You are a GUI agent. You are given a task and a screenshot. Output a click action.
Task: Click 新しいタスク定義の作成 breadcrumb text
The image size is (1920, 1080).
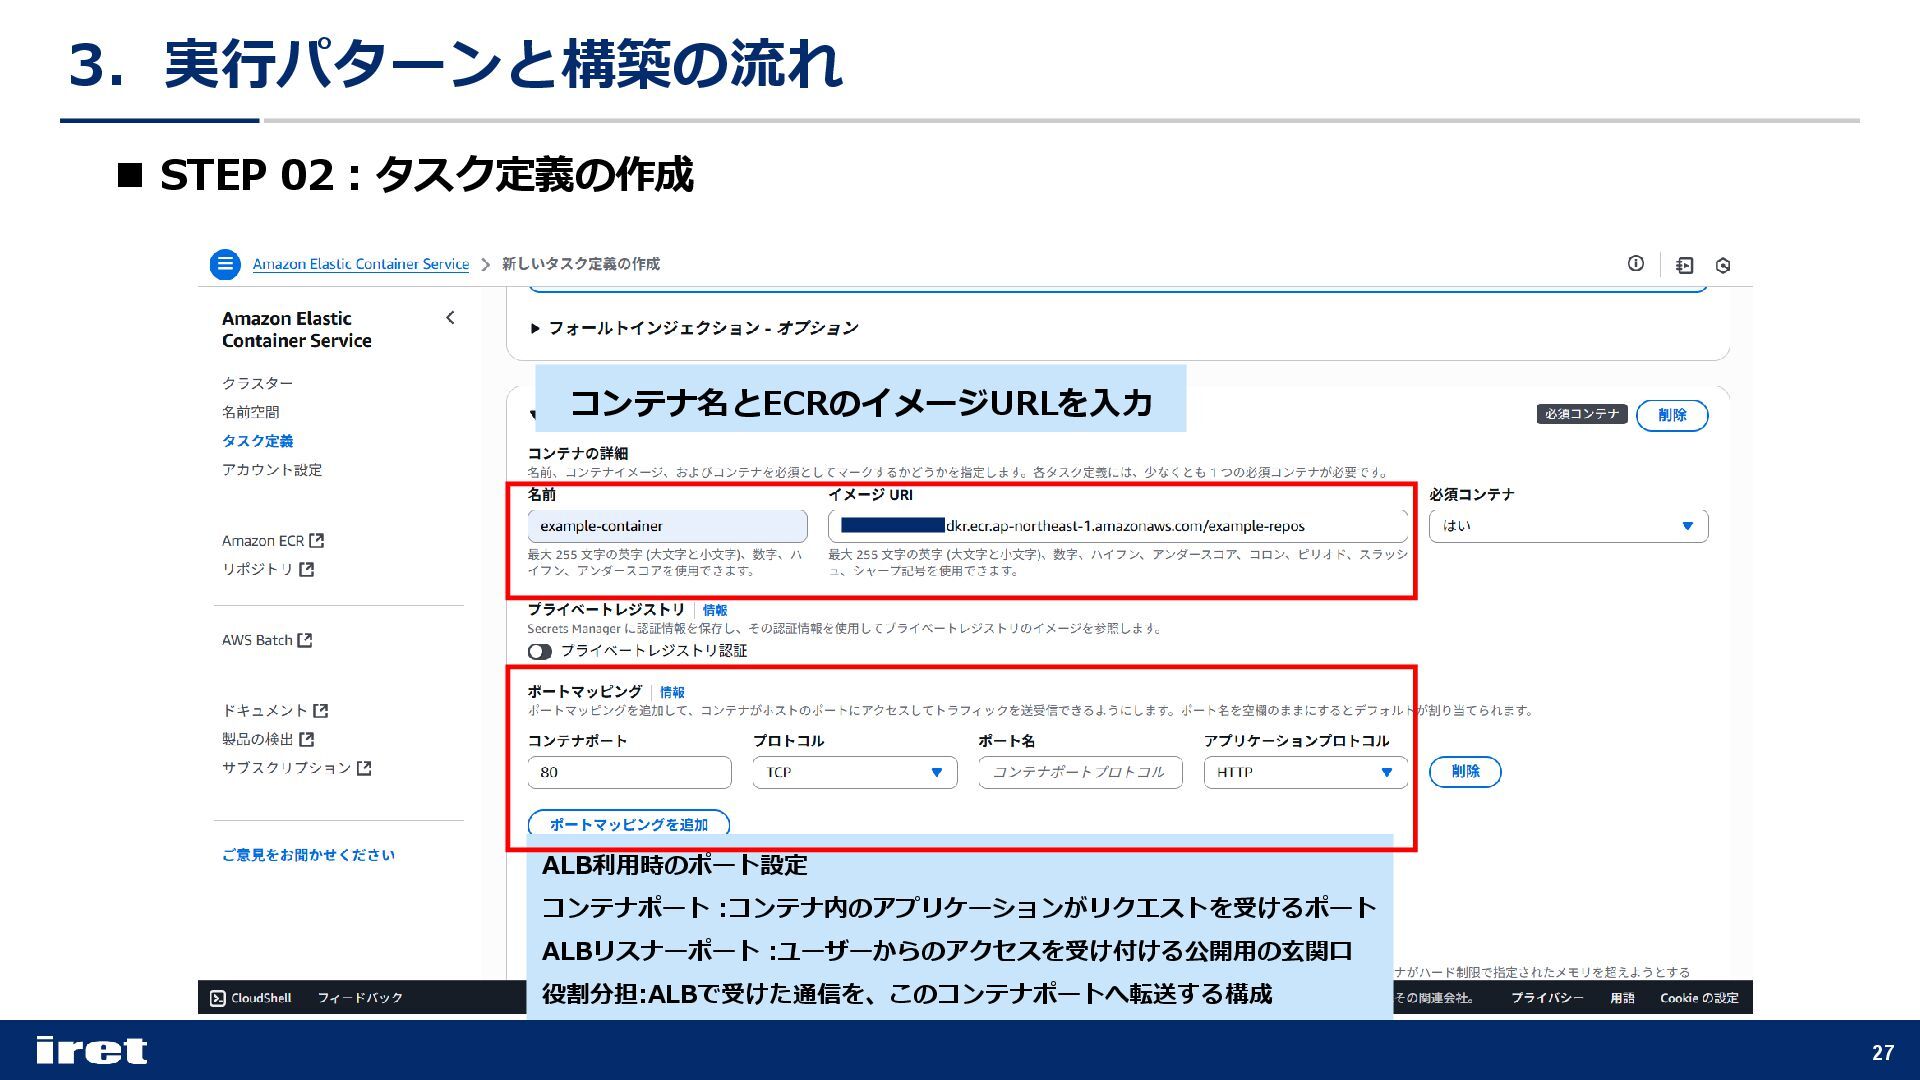click(581, 264)
